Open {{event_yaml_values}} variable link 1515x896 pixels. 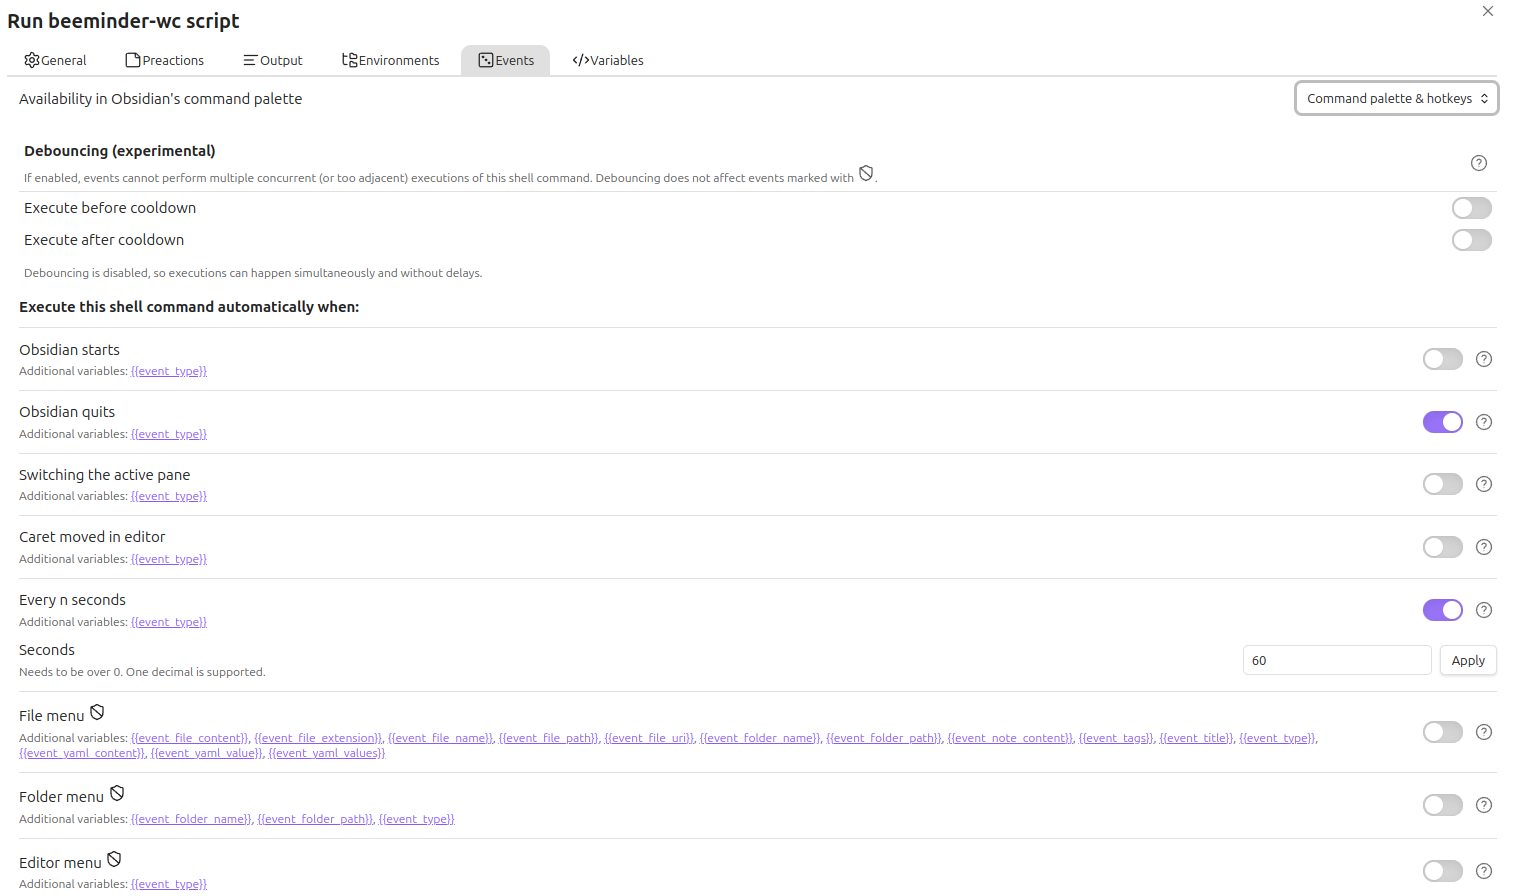(327, 753)
